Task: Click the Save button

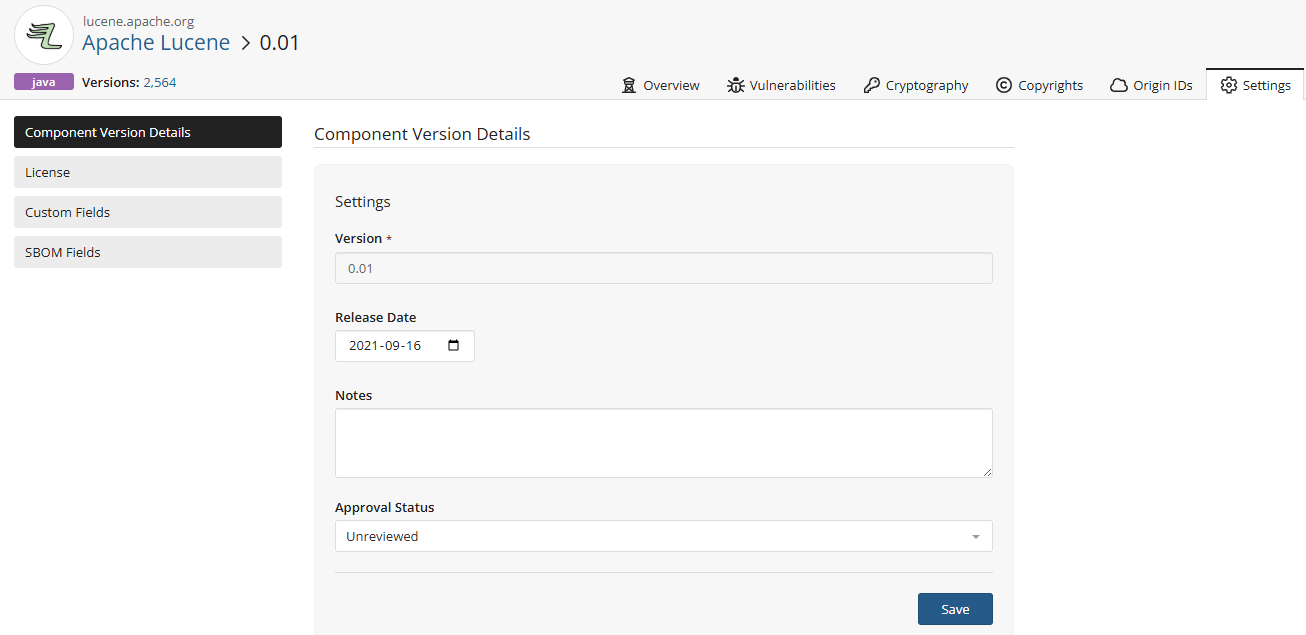Action: click(x=955, y=609)
